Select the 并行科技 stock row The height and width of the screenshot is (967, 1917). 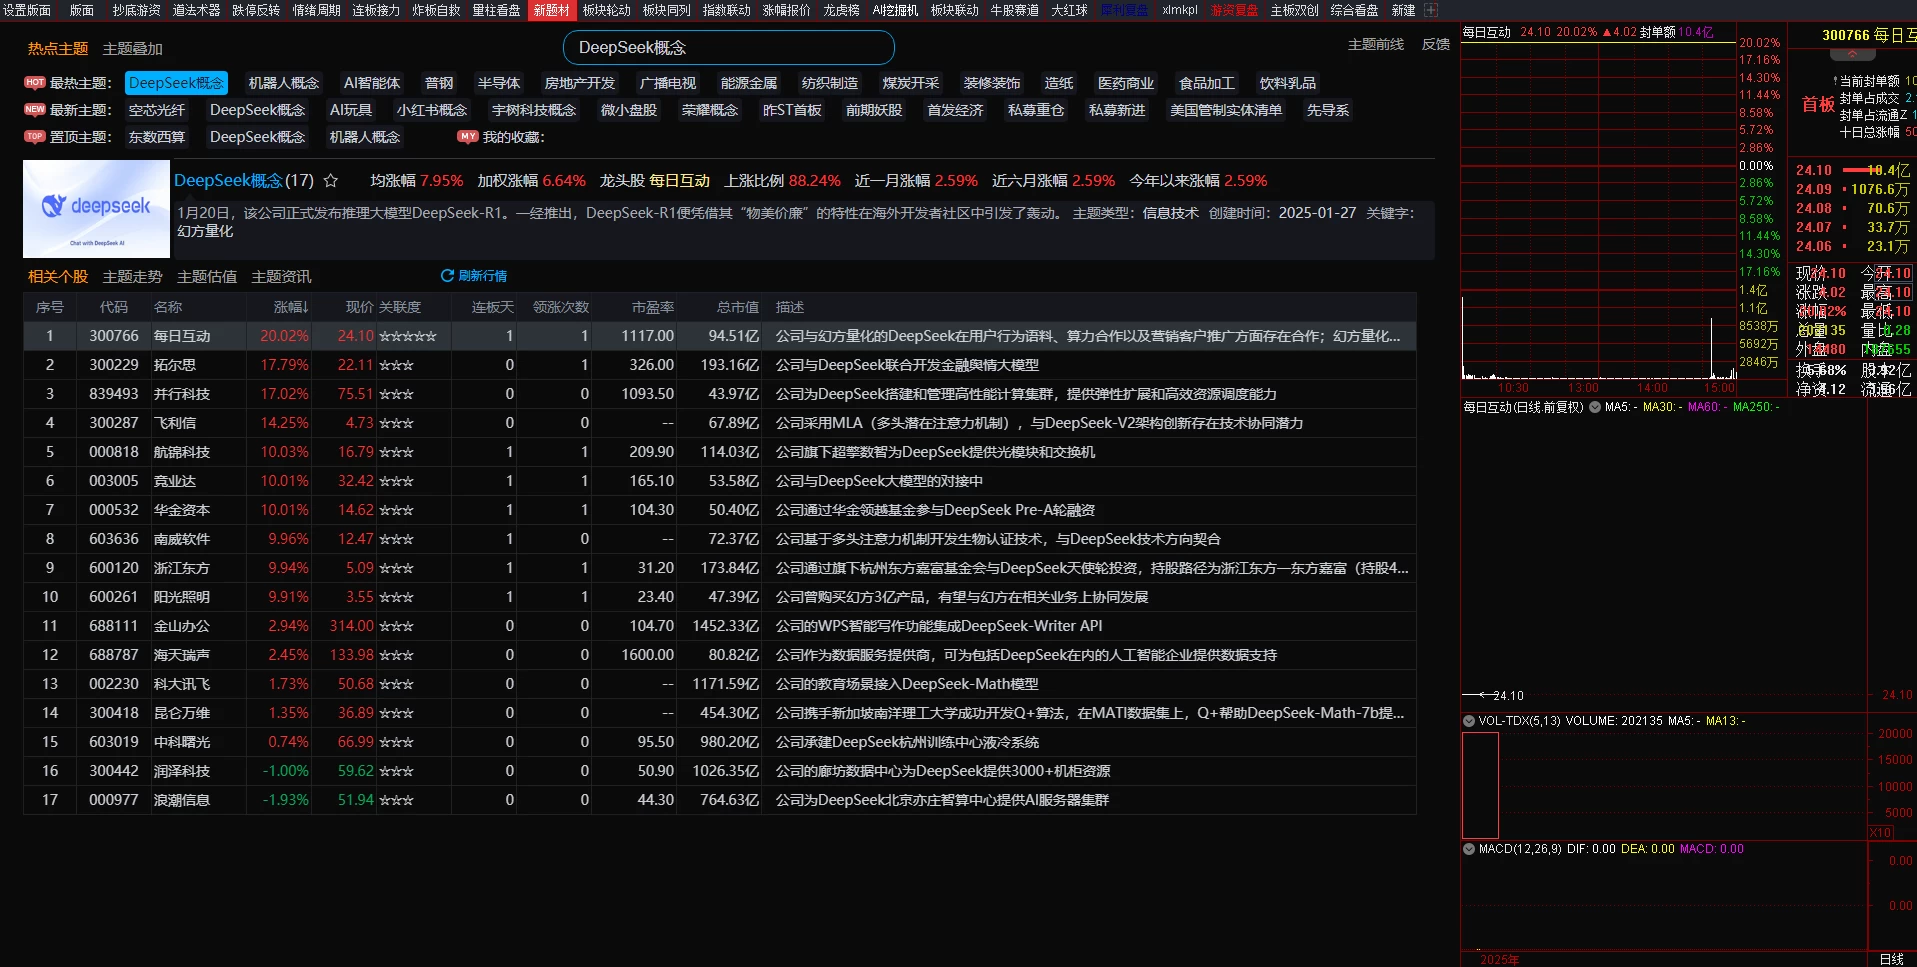coord(720,394)
